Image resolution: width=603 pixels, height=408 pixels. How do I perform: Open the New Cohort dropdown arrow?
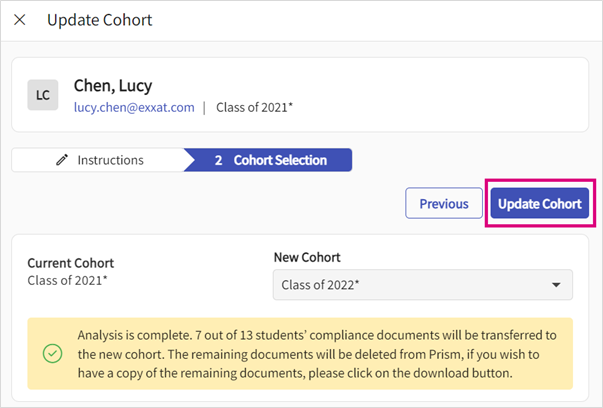click(556, 285)
